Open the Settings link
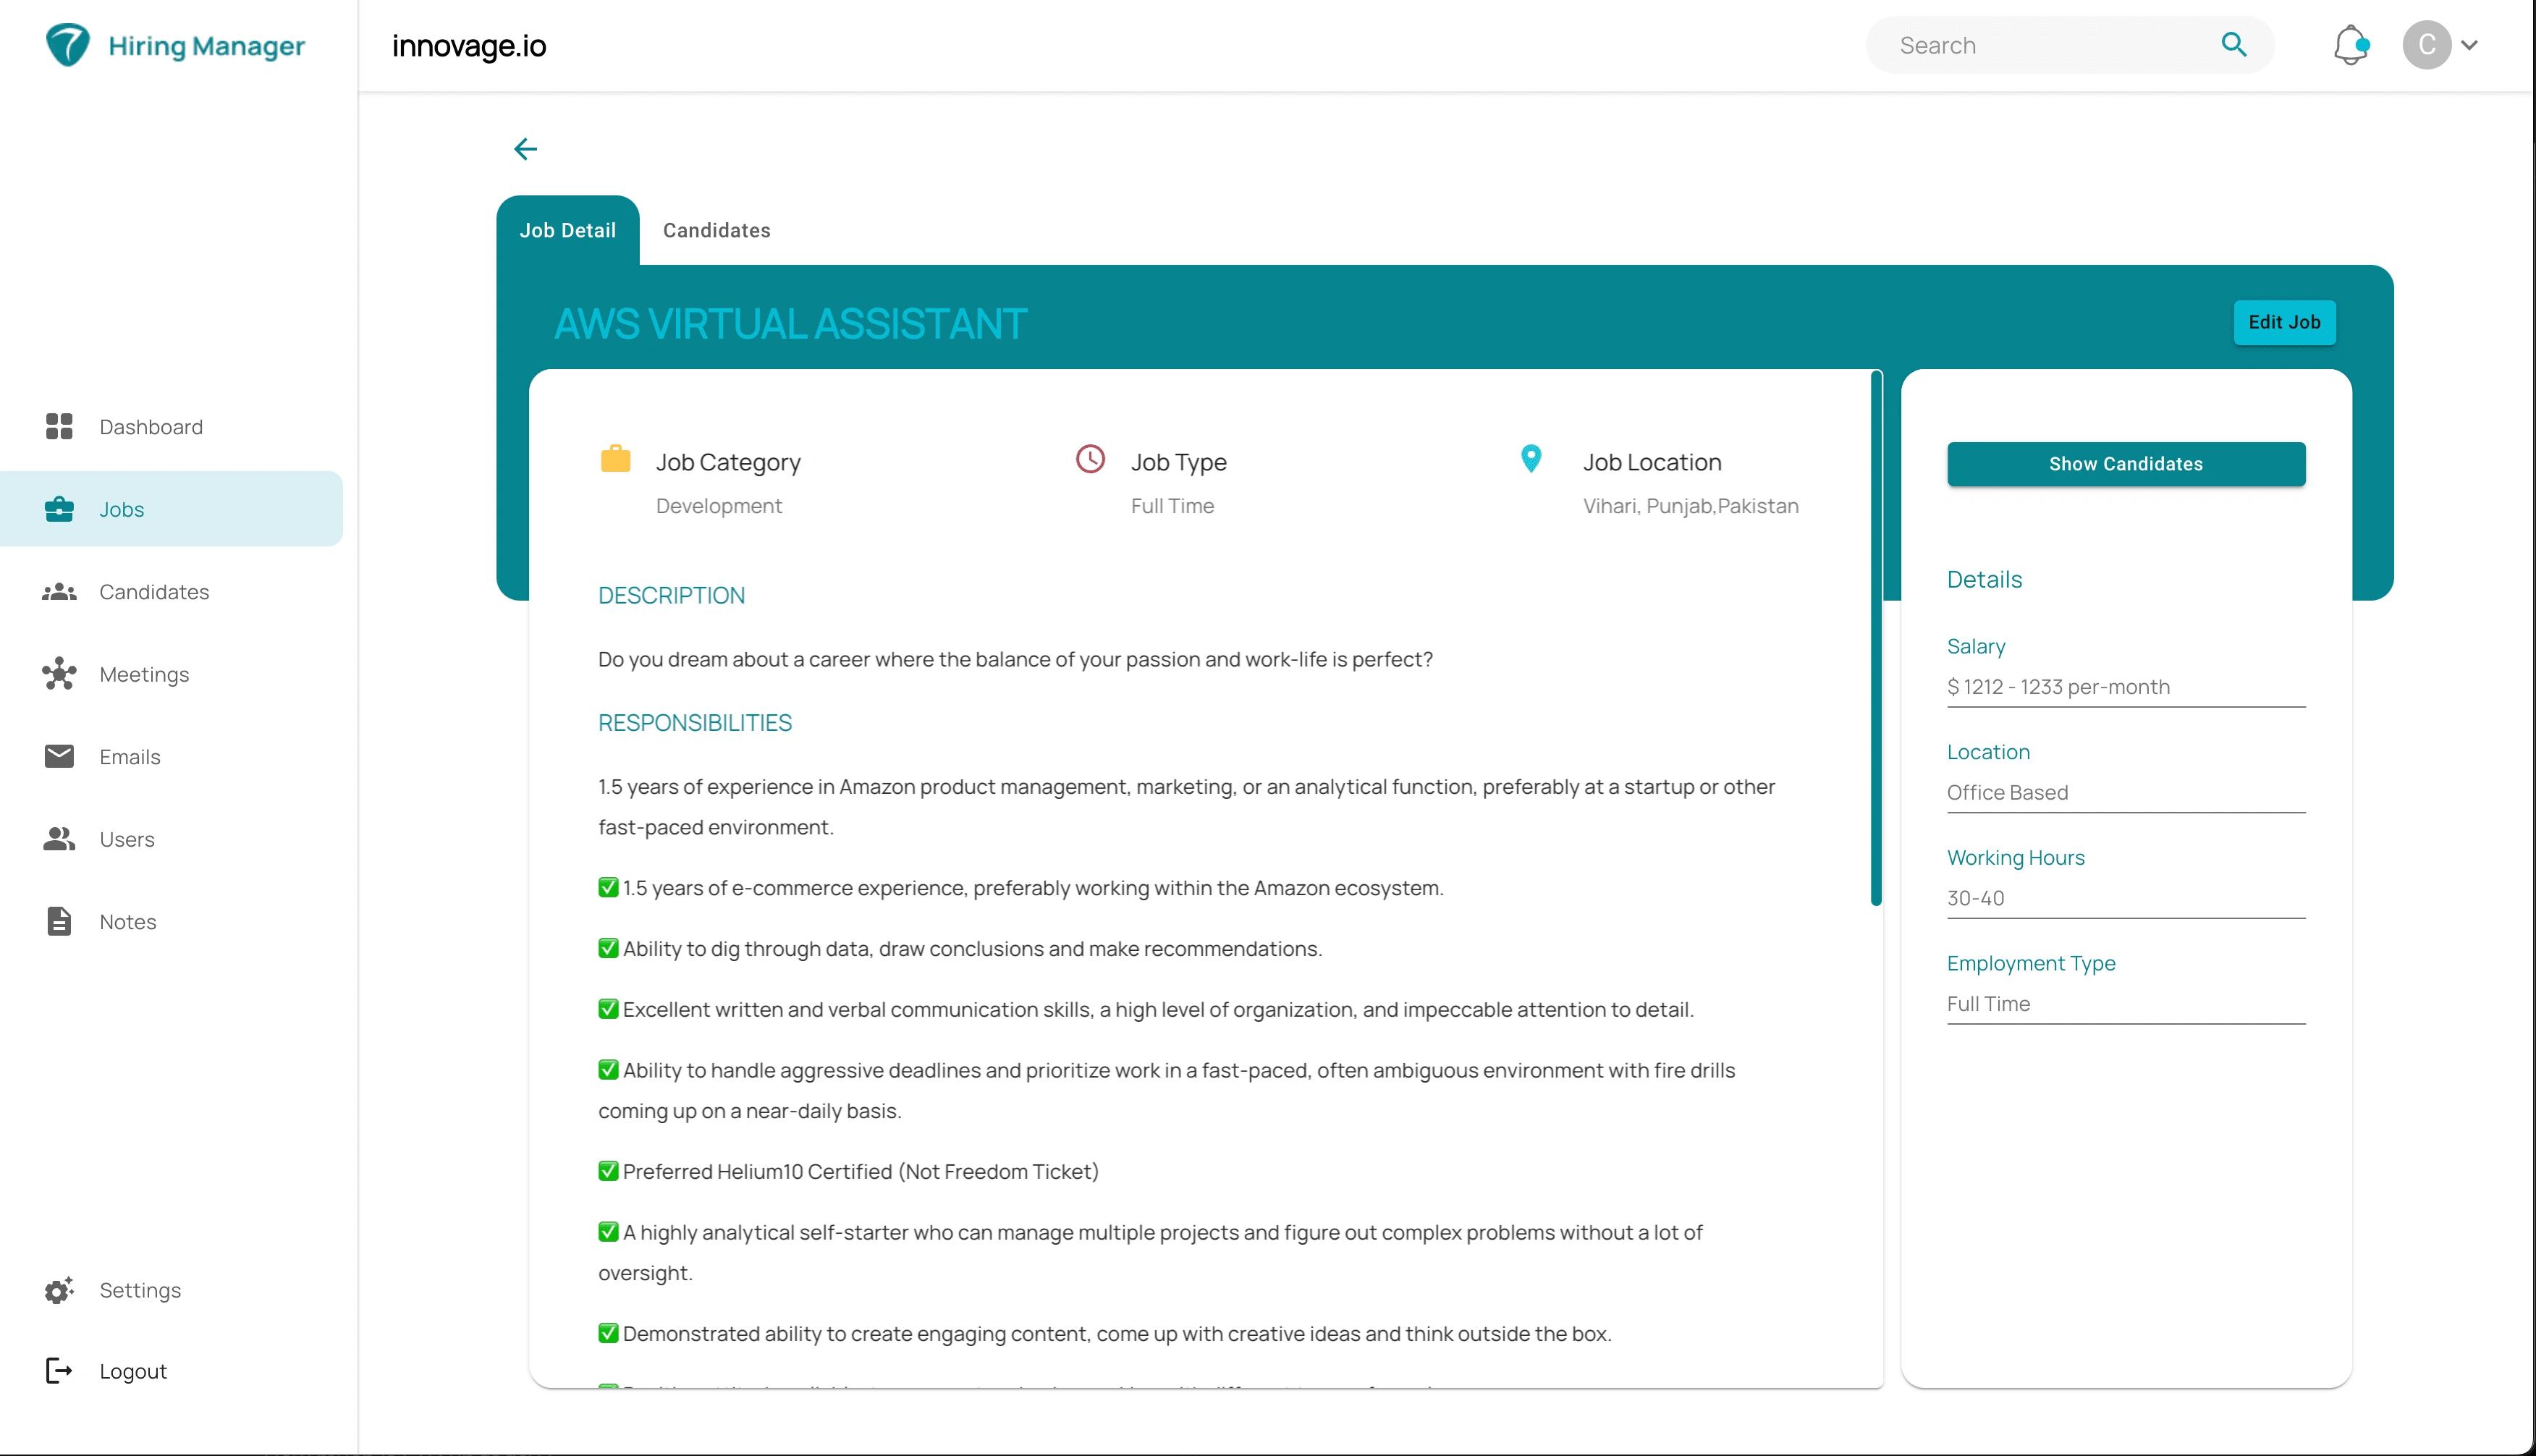This screenshot has width=2536, height=1456. coord(140,1290)
